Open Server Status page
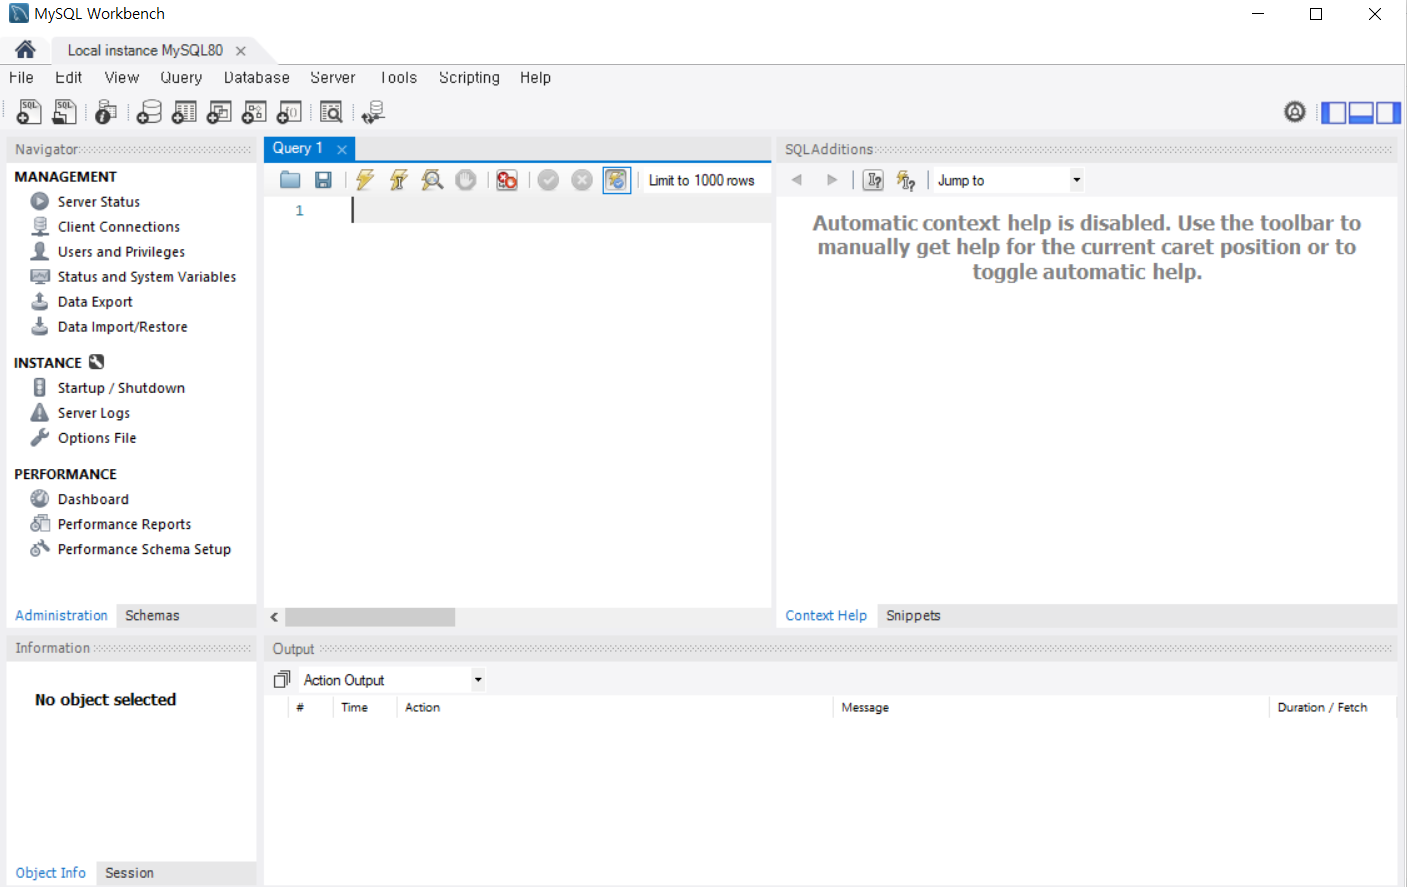 99,201
